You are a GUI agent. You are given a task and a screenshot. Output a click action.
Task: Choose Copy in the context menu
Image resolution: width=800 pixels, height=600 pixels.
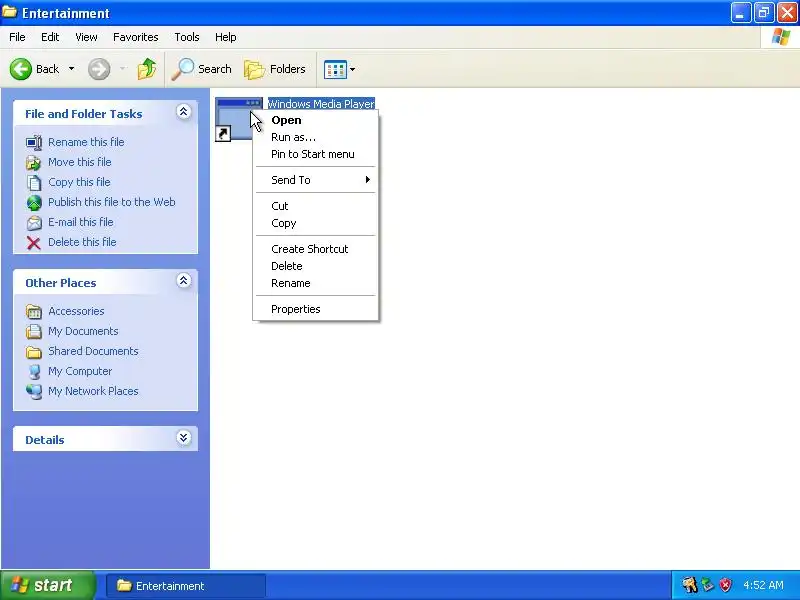[x=316, y=223]
